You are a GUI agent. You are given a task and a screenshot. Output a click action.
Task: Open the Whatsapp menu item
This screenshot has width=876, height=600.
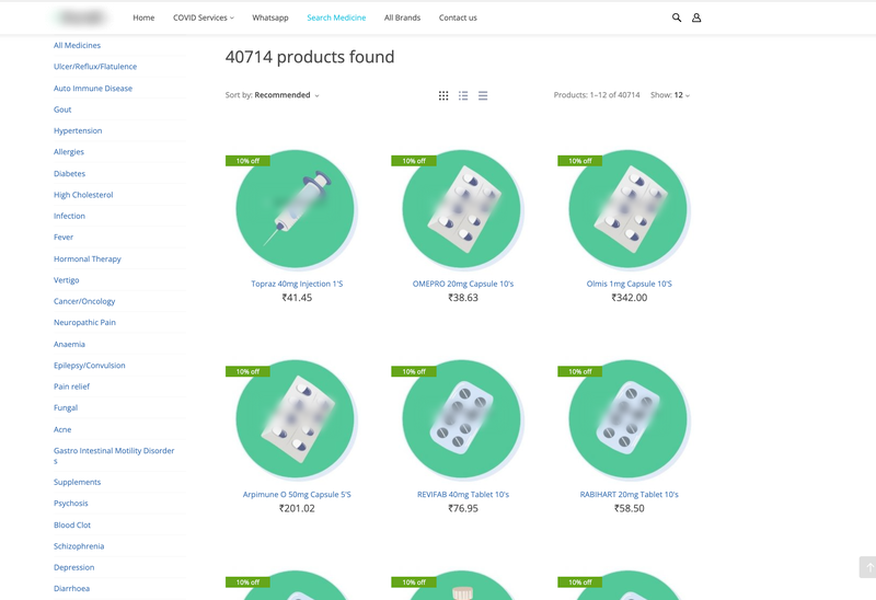270,18
